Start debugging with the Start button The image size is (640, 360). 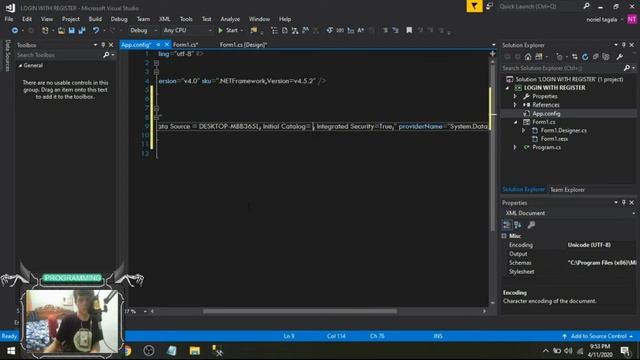point(230,30)
